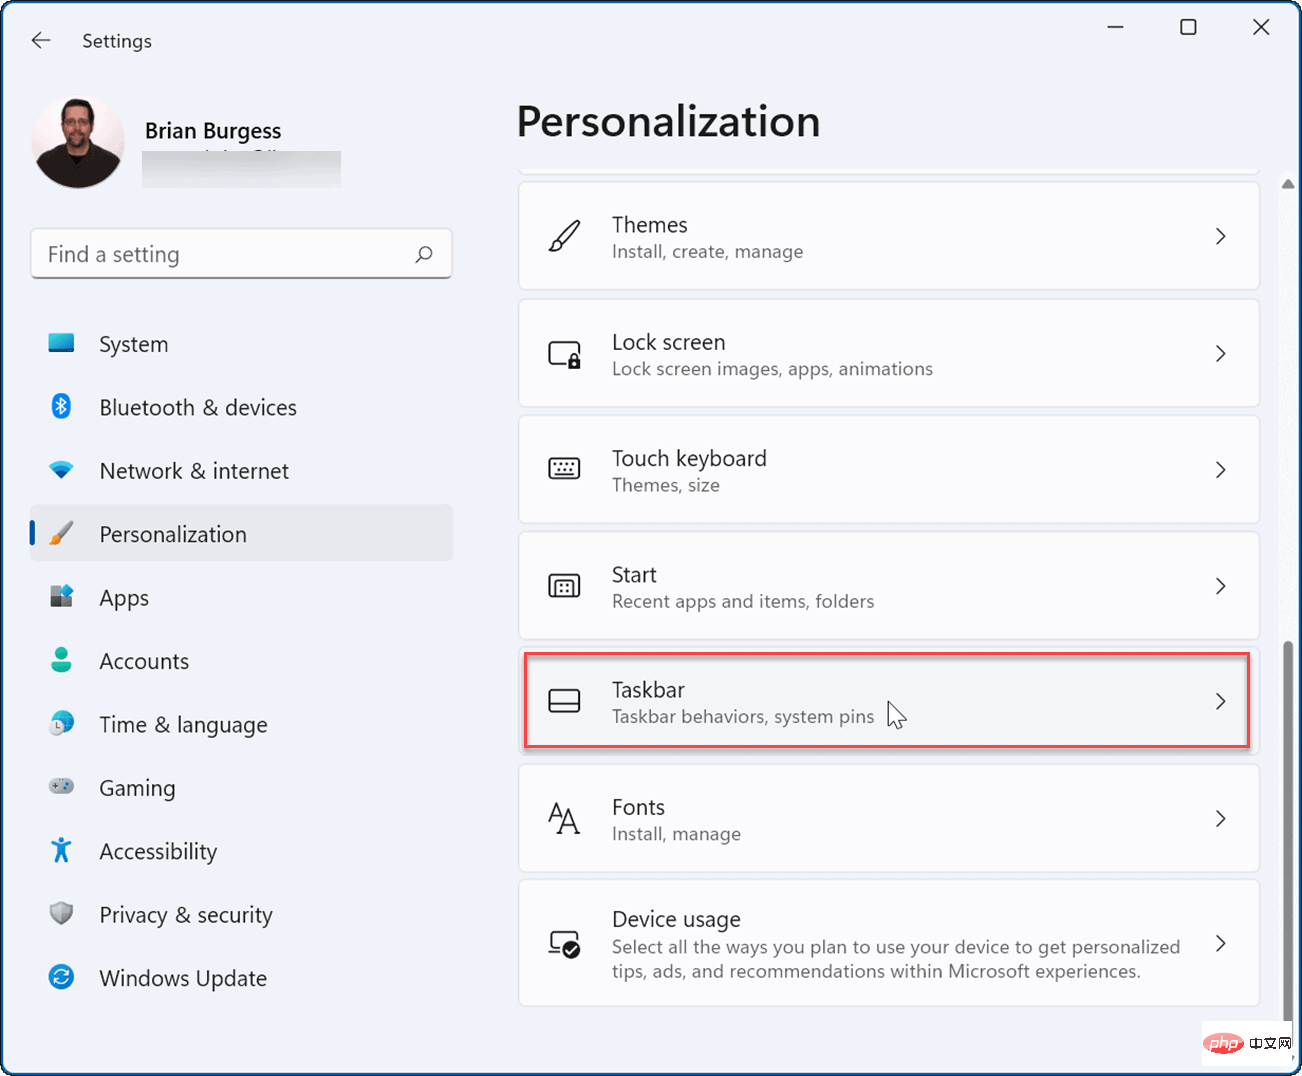
Task: Expand Fonts with its chevron
Action: coord(1220,819)
